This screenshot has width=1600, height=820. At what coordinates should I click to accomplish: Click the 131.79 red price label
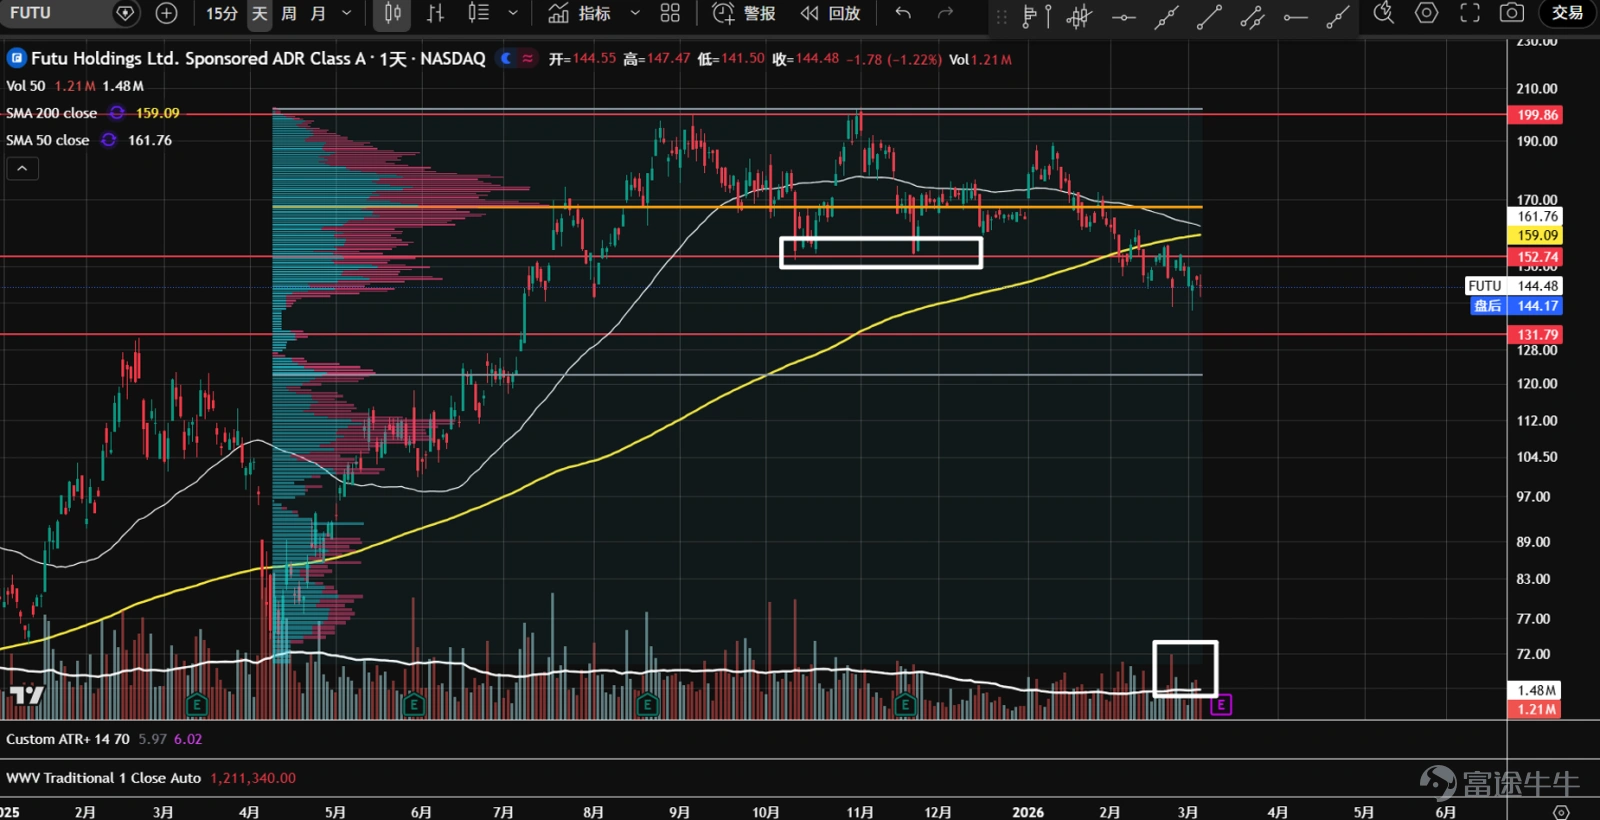coord(1535,335)
